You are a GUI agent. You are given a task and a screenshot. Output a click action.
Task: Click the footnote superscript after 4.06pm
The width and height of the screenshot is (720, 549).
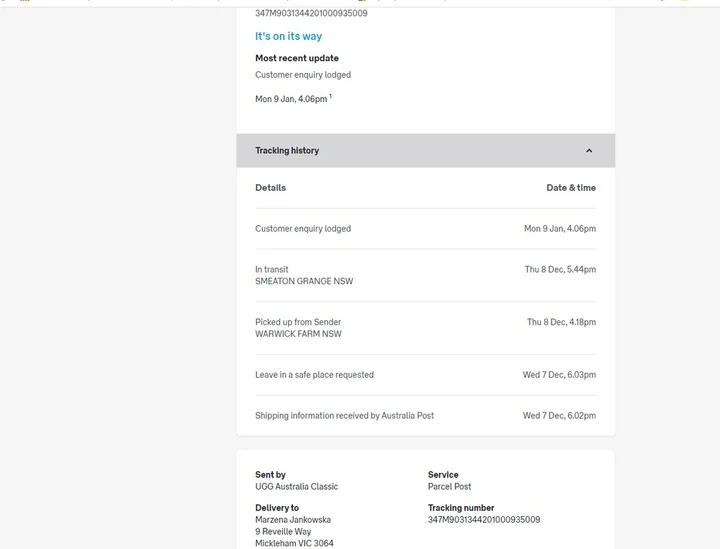pos(331,96)
